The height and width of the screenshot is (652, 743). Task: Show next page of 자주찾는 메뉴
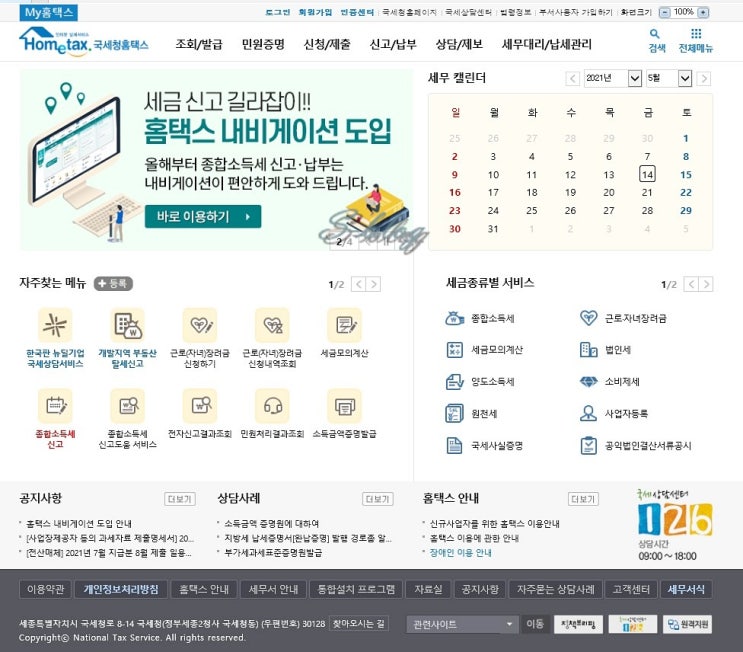374,284
